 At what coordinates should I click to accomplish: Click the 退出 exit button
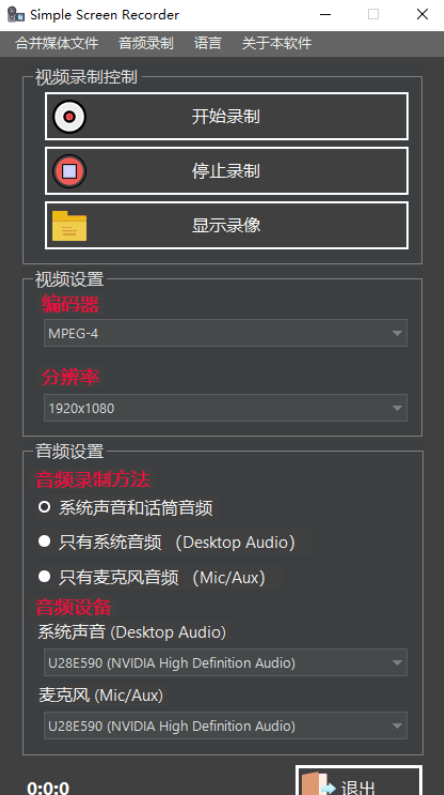(x=359, y=781)
